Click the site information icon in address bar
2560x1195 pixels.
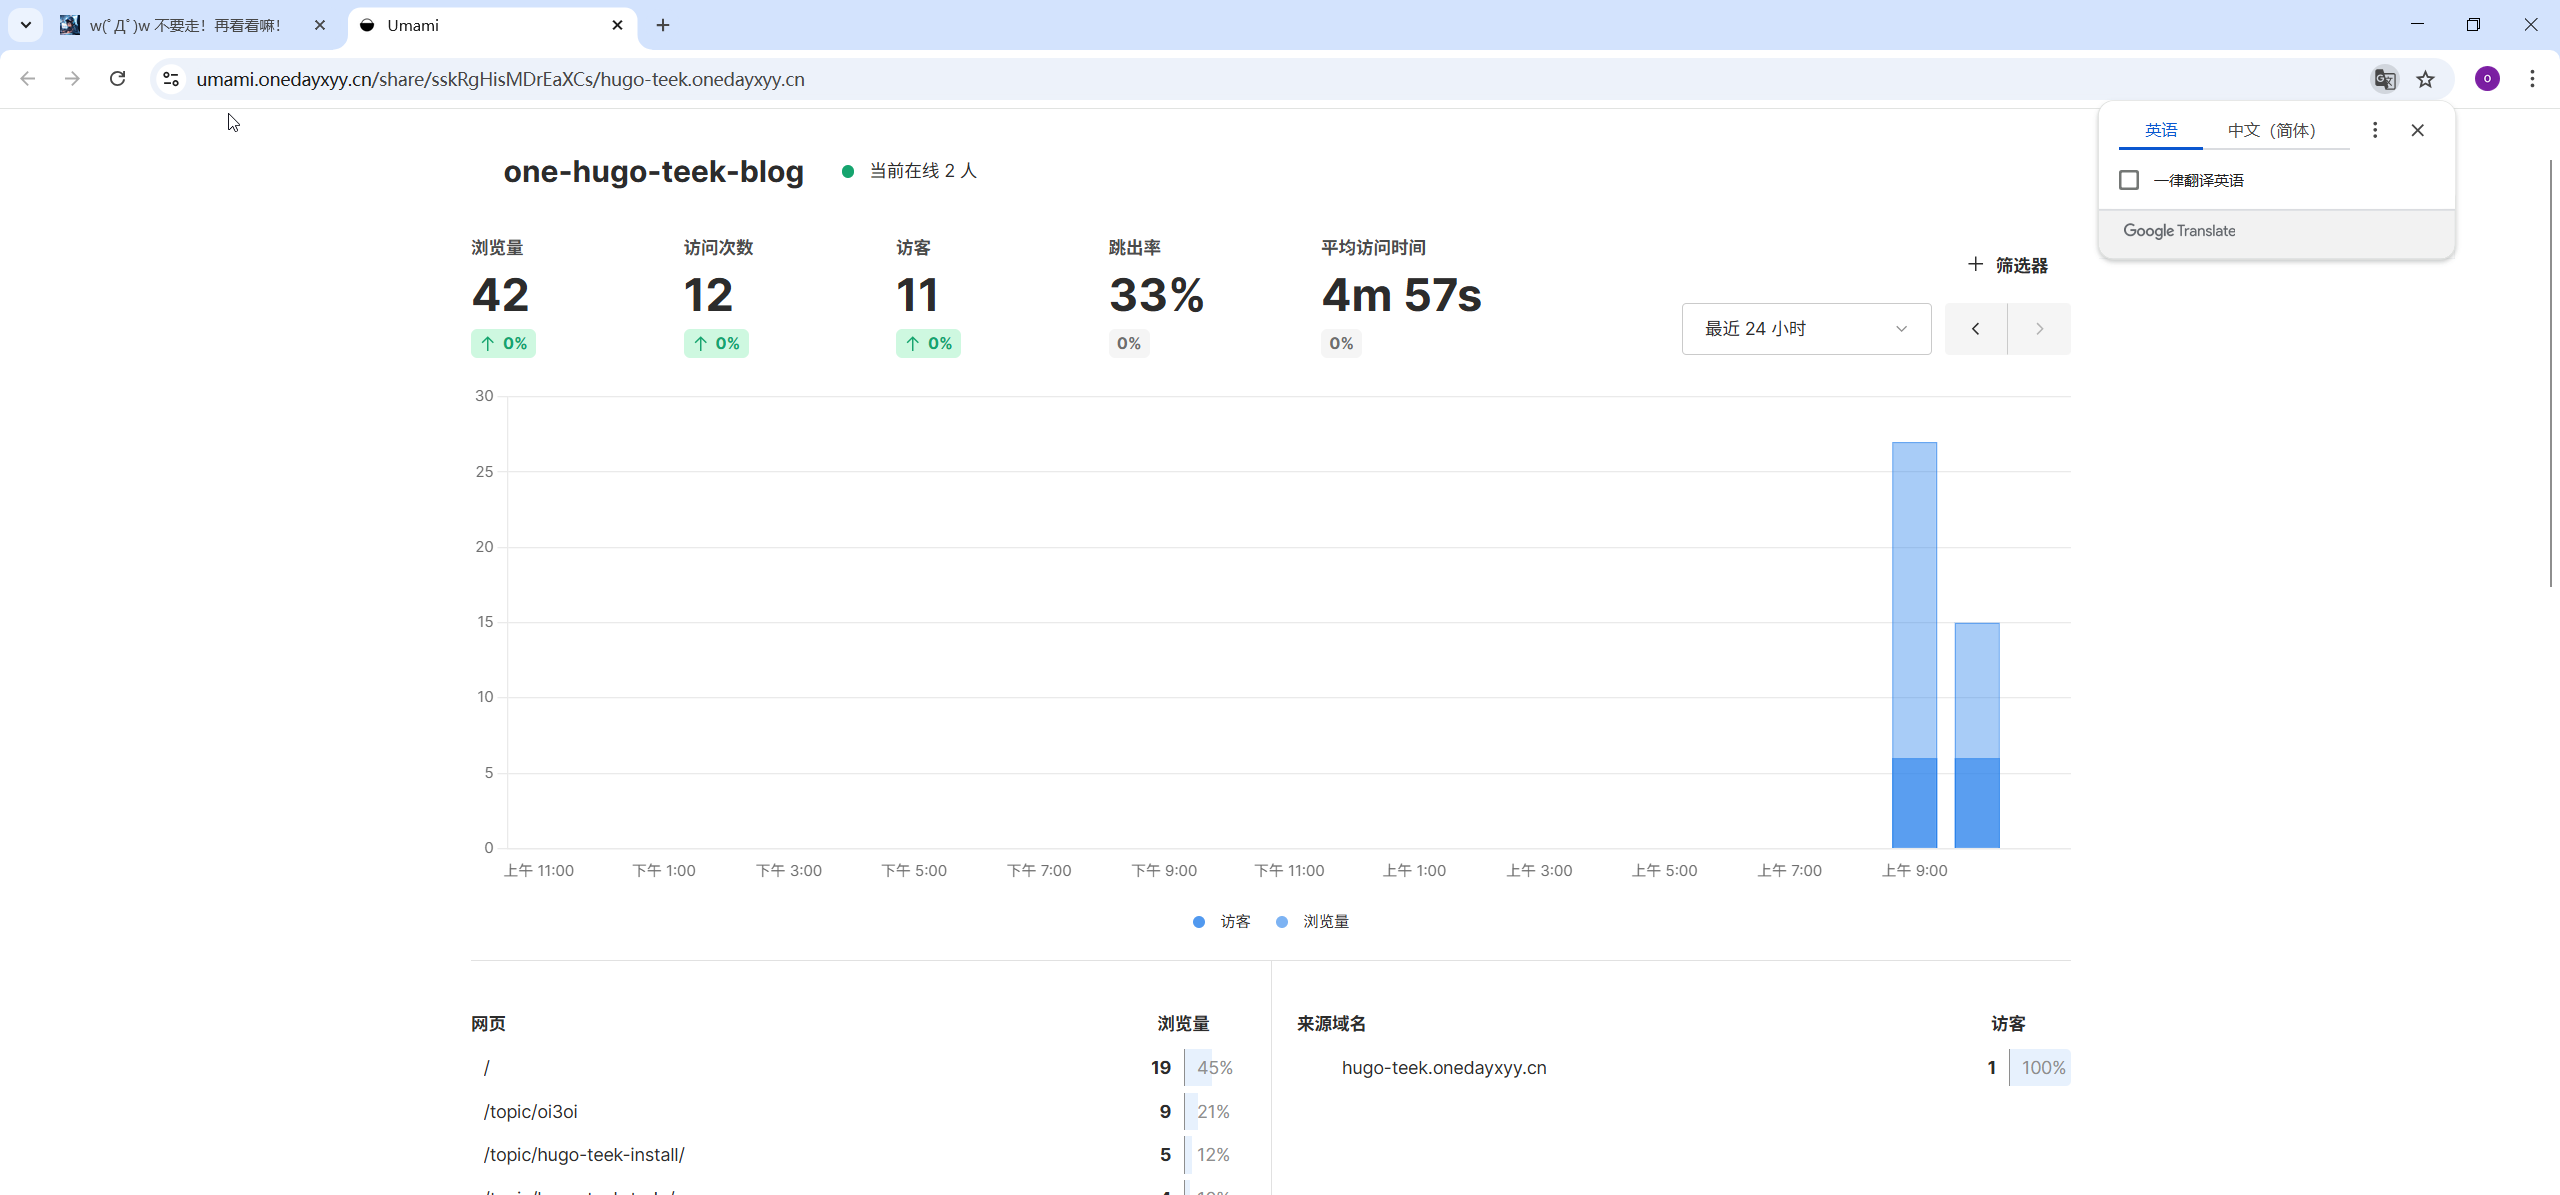tap(171, 79)
